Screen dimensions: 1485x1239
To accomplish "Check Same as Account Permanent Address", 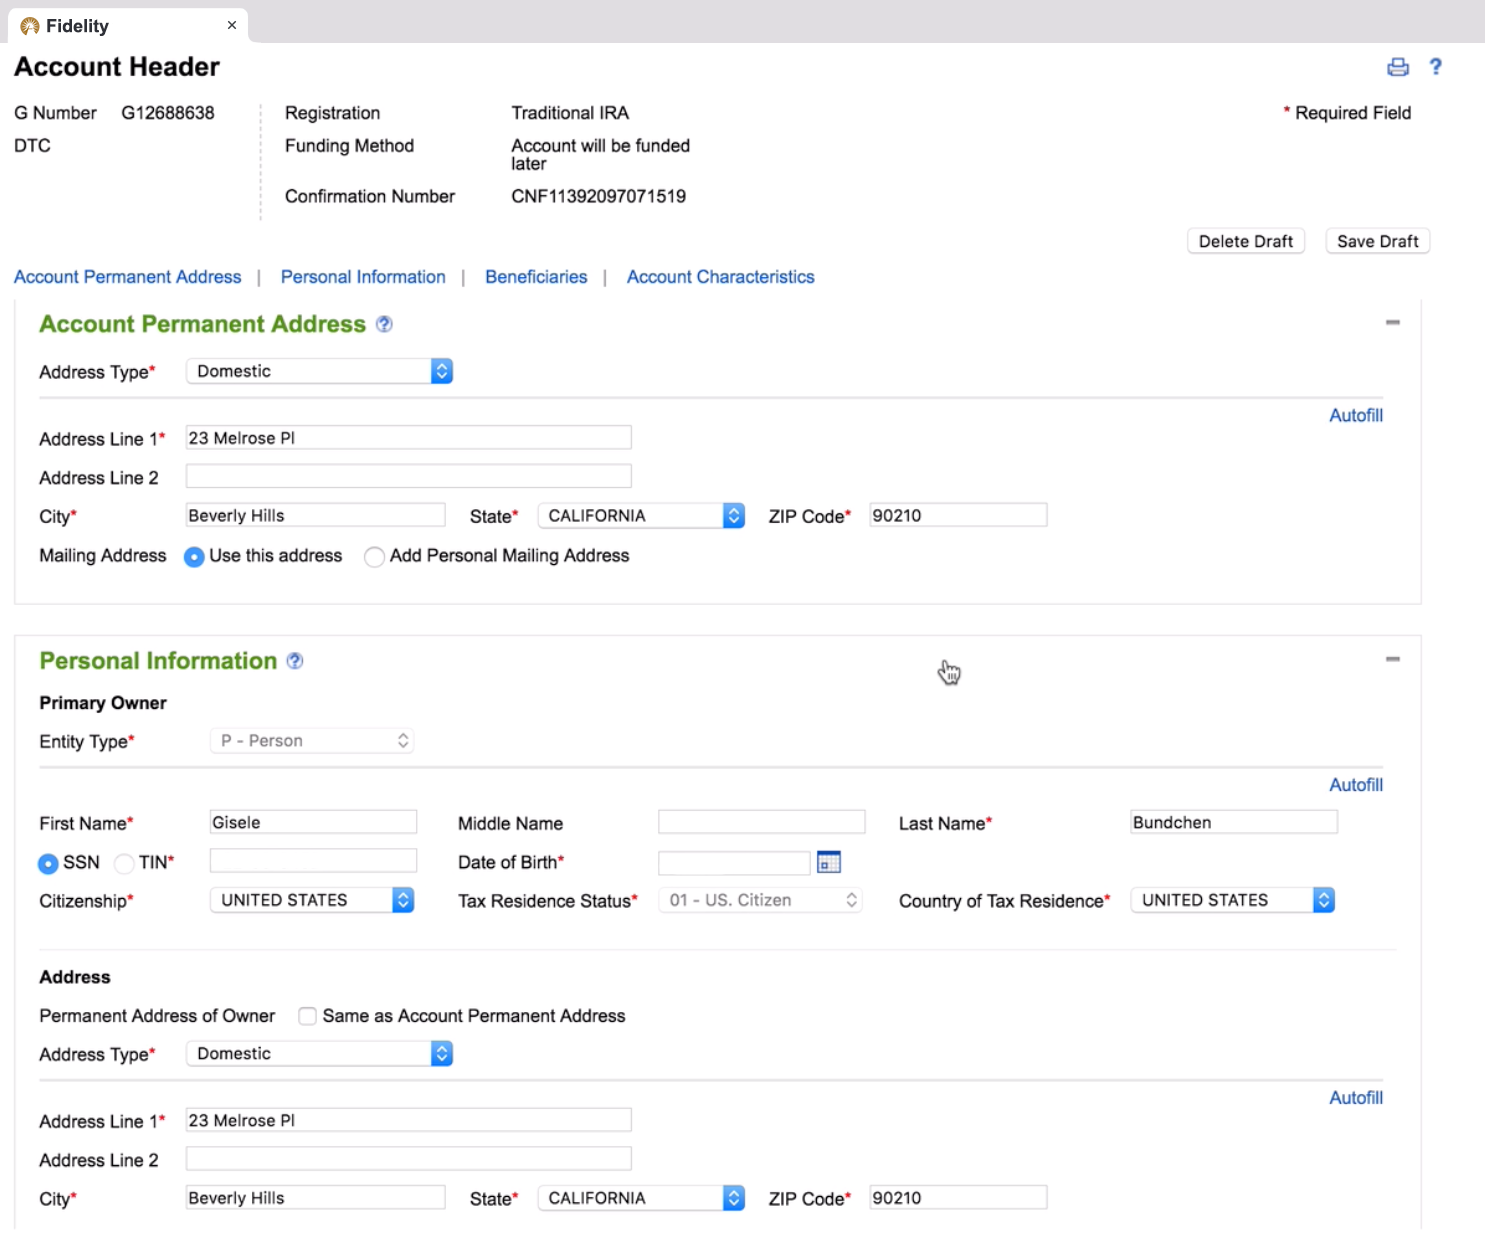I will pos(308,1016).
